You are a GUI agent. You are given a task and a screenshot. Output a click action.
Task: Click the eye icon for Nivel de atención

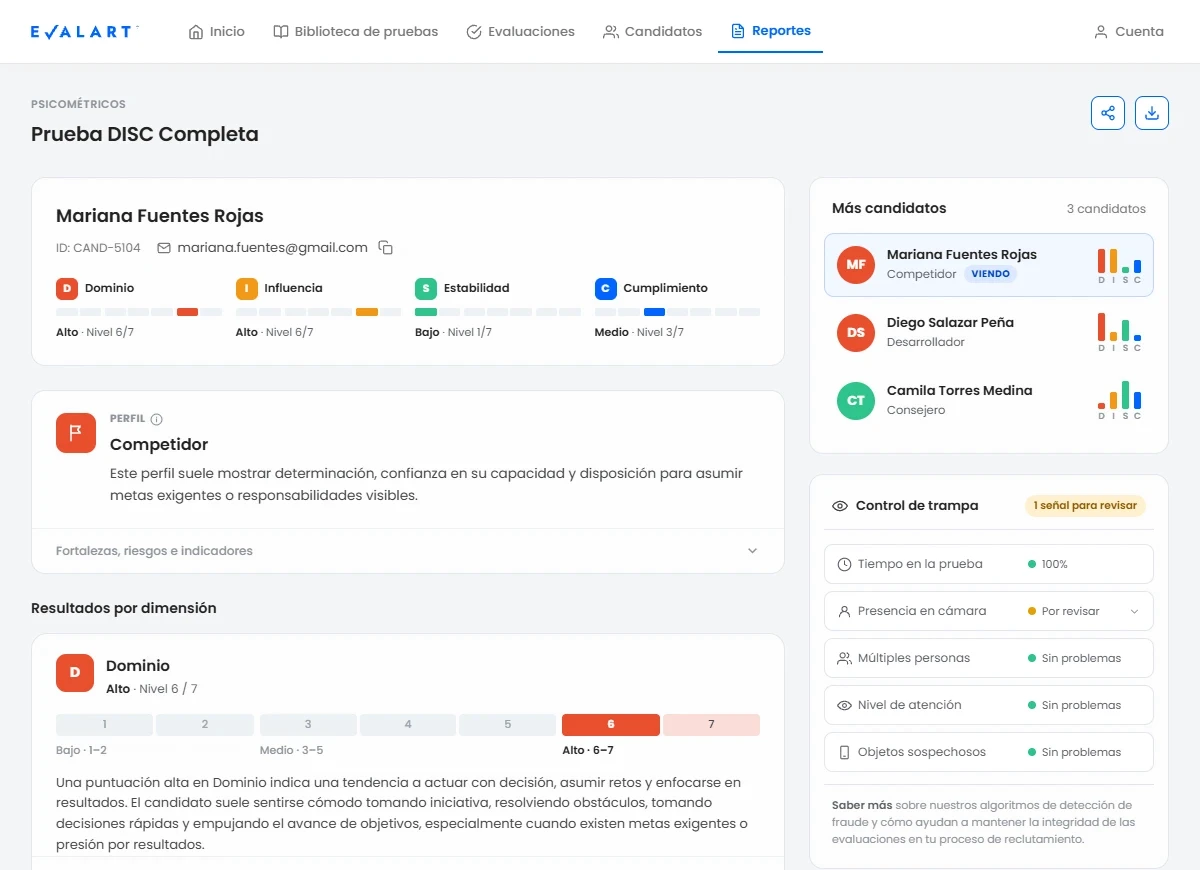pyautogui.click(x=844, y=705)
